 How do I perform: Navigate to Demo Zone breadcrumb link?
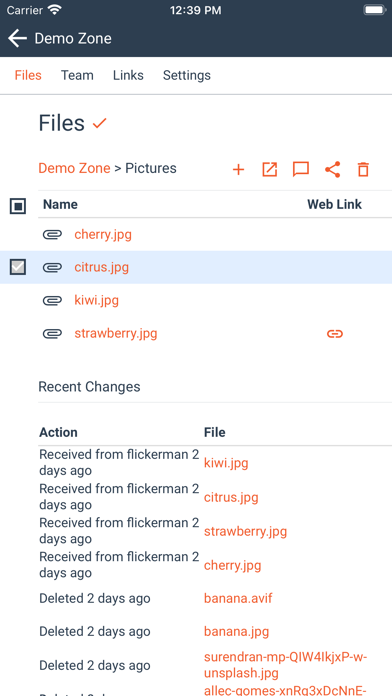pos(74,168)
